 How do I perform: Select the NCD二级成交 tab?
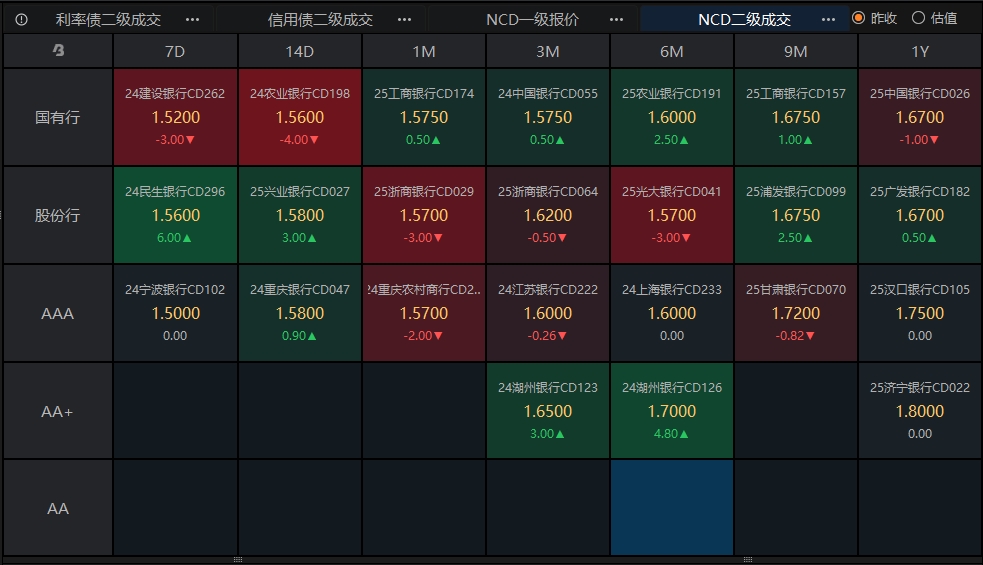click(744, 19)
